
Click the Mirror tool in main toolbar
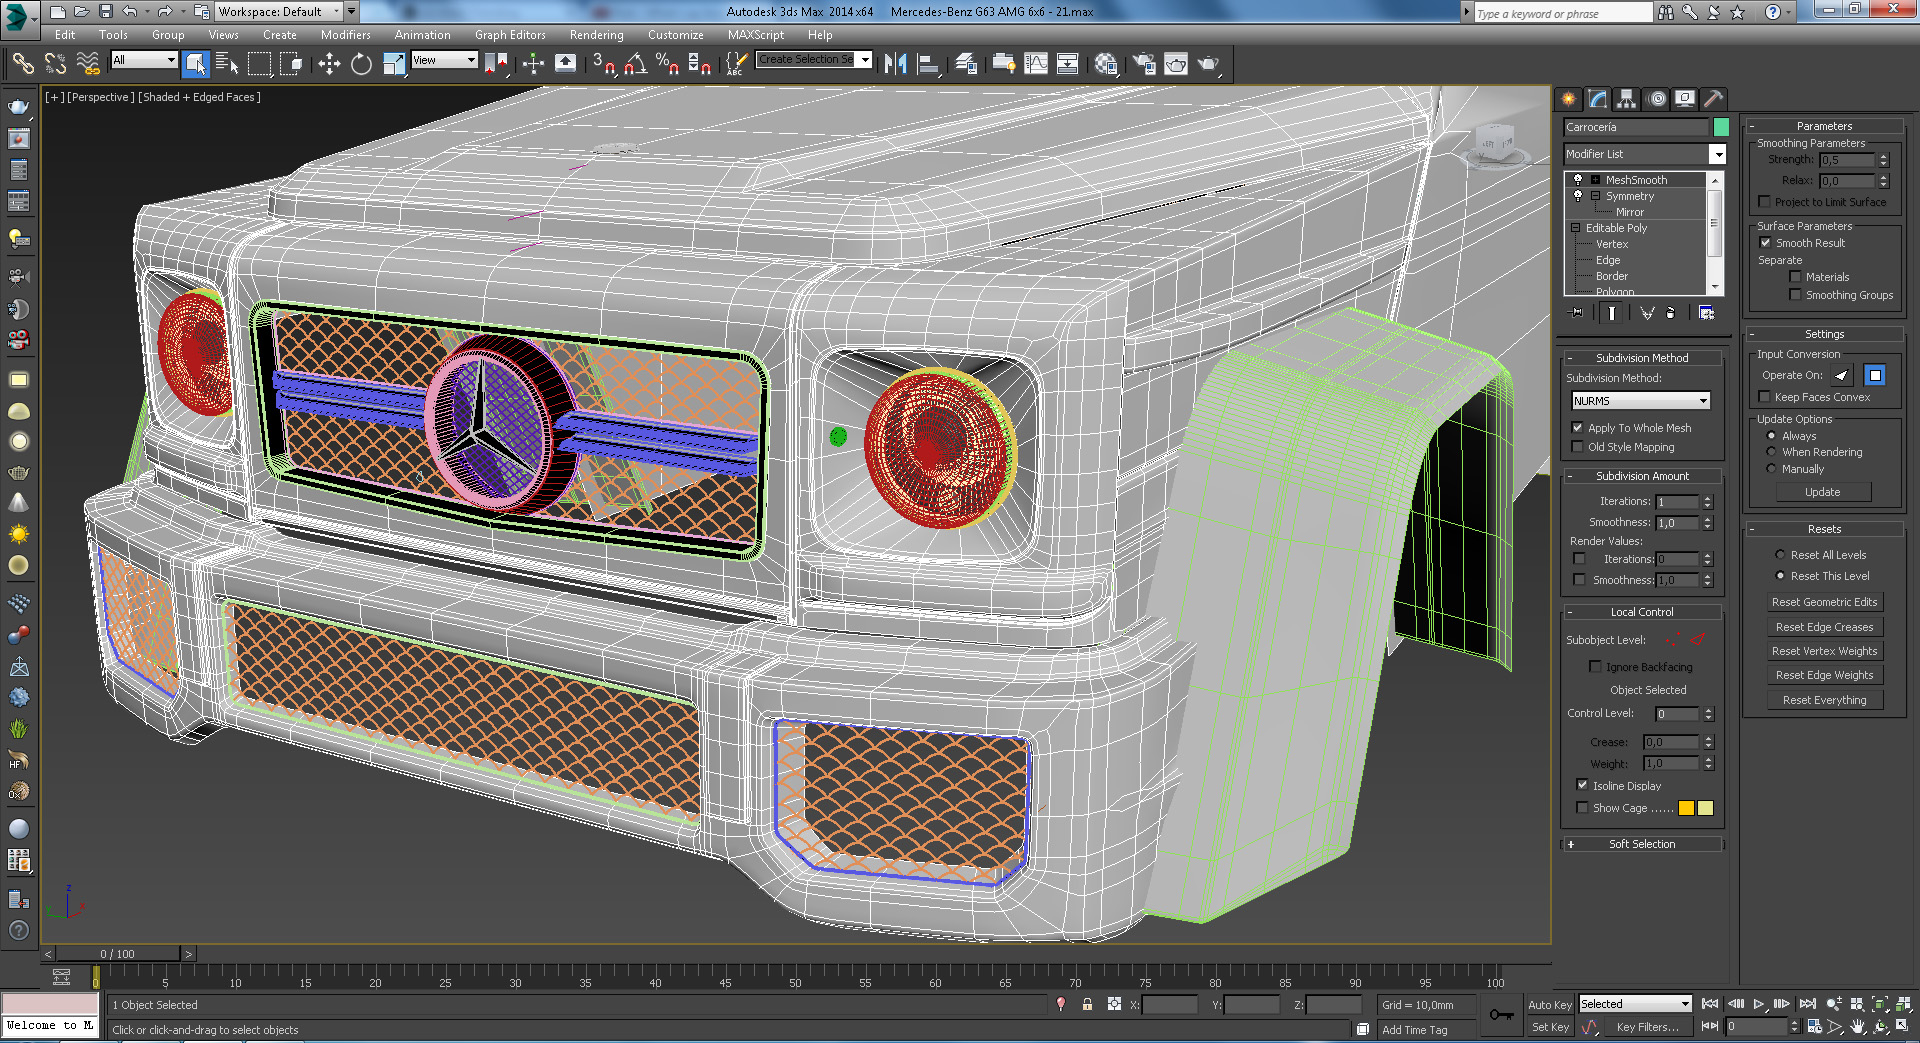click(895, 64)
